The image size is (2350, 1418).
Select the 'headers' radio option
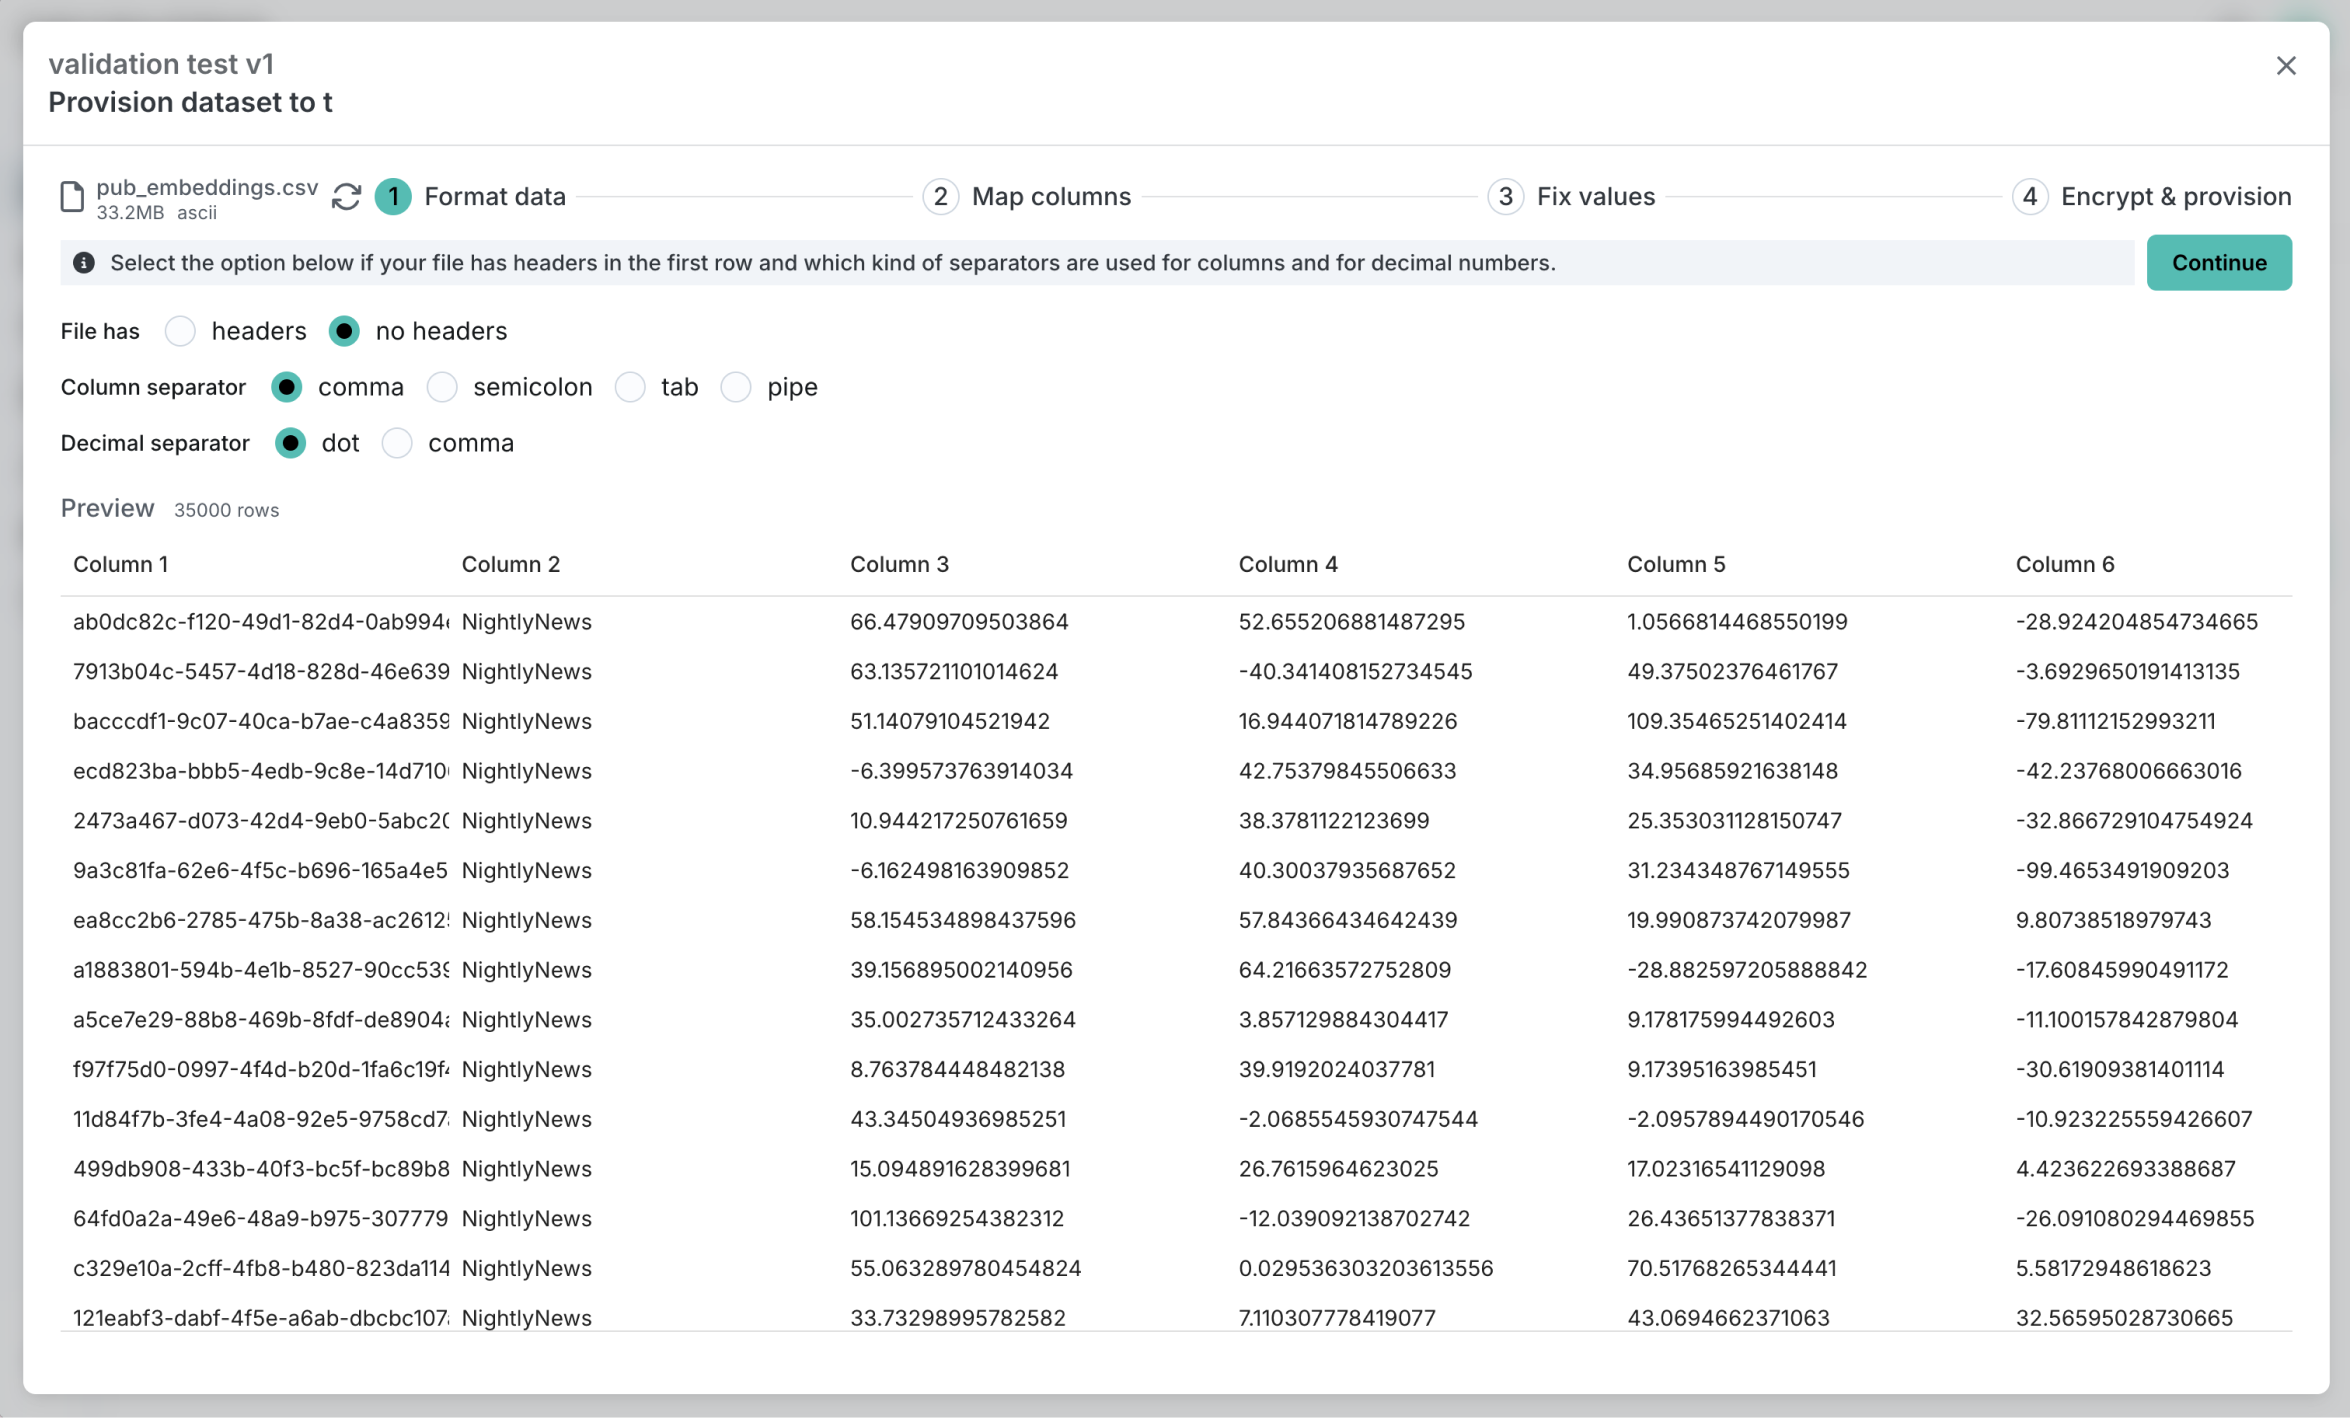click(181, 331)
